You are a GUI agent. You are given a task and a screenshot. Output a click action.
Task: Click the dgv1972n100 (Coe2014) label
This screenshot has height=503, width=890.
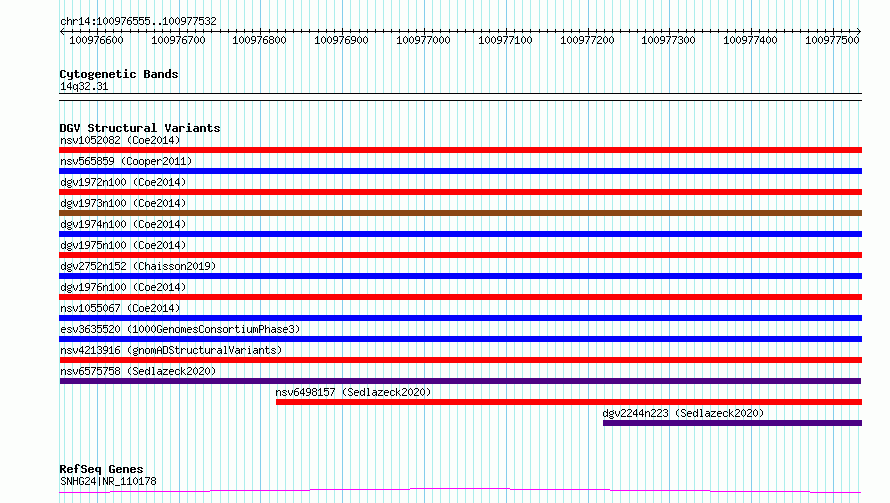123,182
